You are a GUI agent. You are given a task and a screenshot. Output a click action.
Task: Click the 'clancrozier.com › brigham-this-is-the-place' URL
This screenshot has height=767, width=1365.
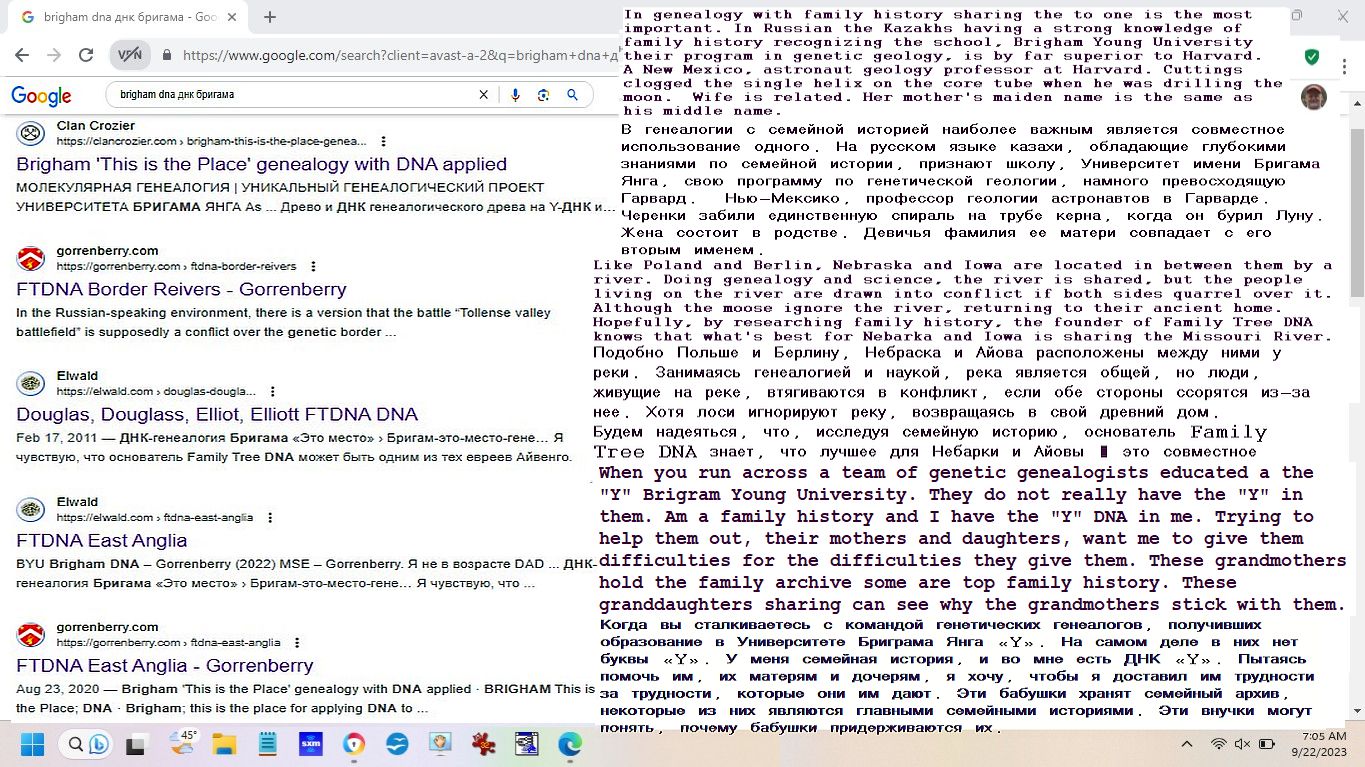[211, 141]
